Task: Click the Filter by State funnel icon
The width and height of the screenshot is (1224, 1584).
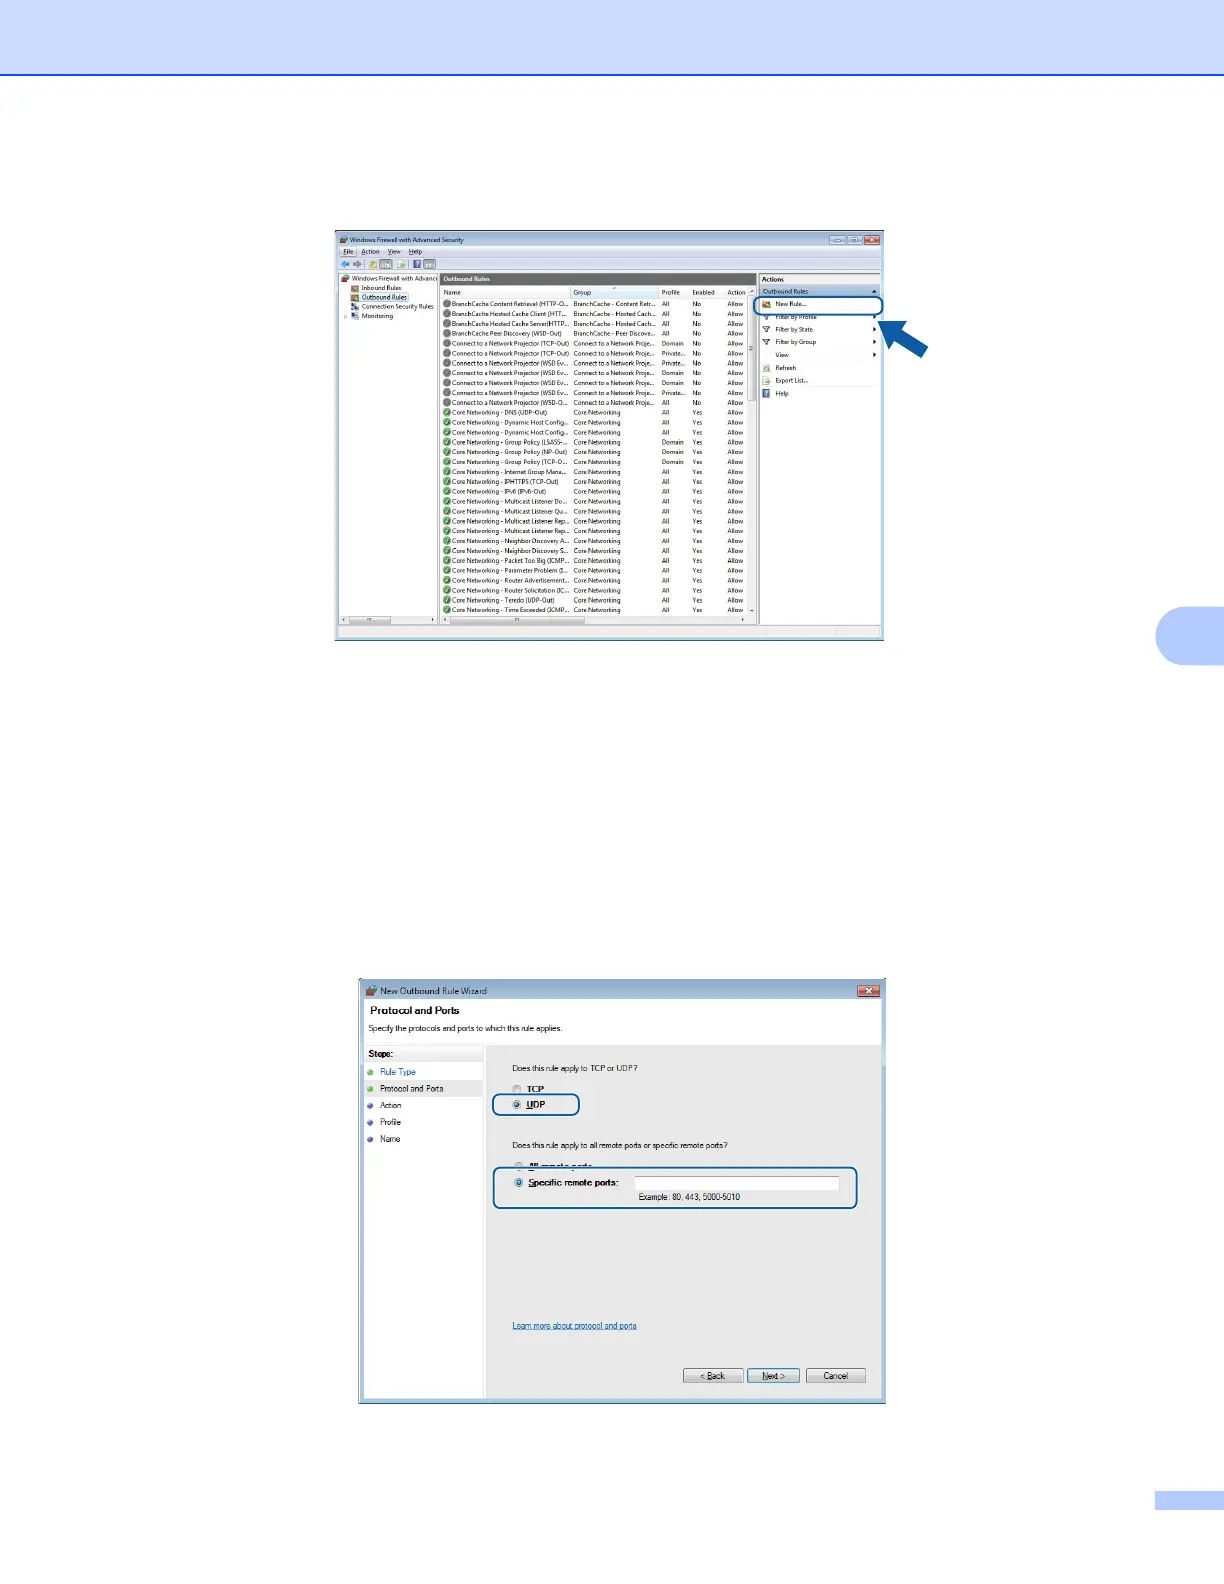Action: coord(767,329)
